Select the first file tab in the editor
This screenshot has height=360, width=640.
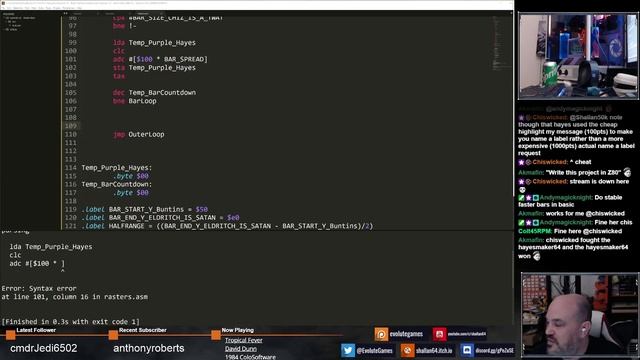point(84,13)
